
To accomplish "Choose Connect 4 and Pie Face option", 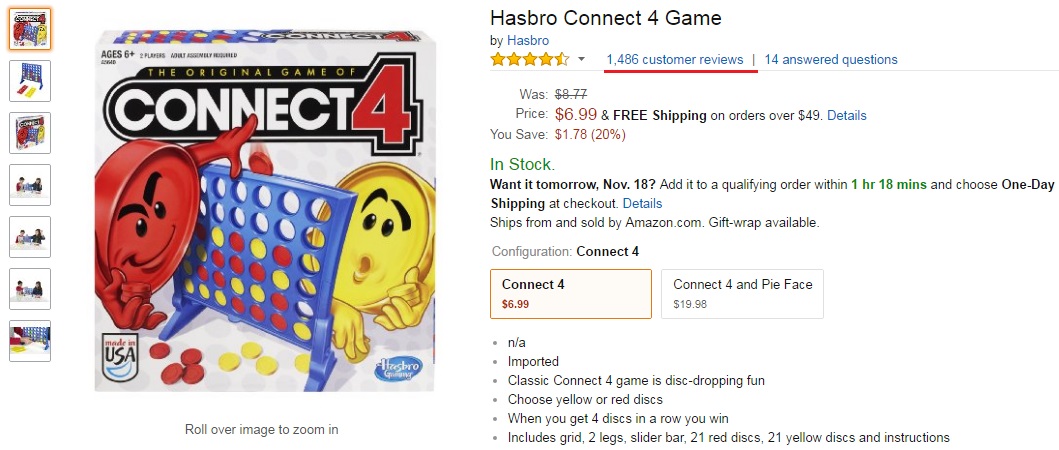I will pyautogui.click(x=742, y=293).
